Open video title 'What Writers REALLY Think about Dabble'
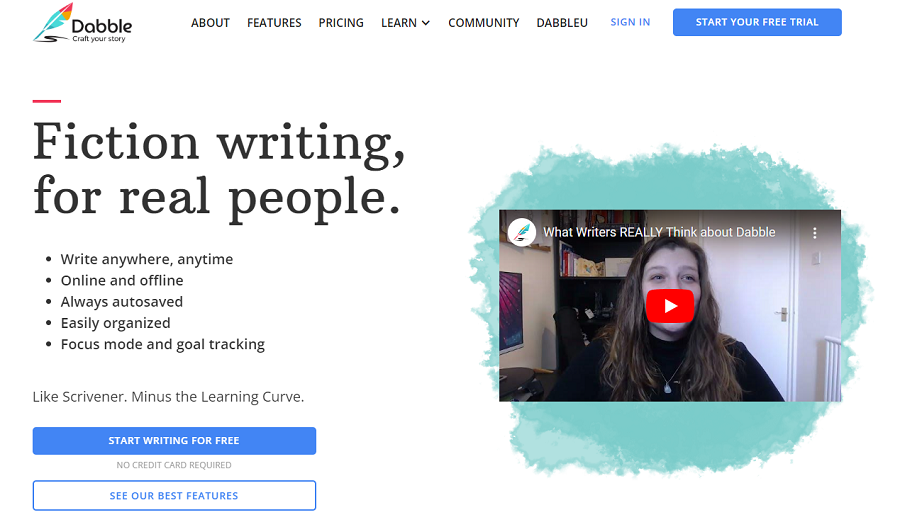Screen dimensions: 900x527 [659, 232]
